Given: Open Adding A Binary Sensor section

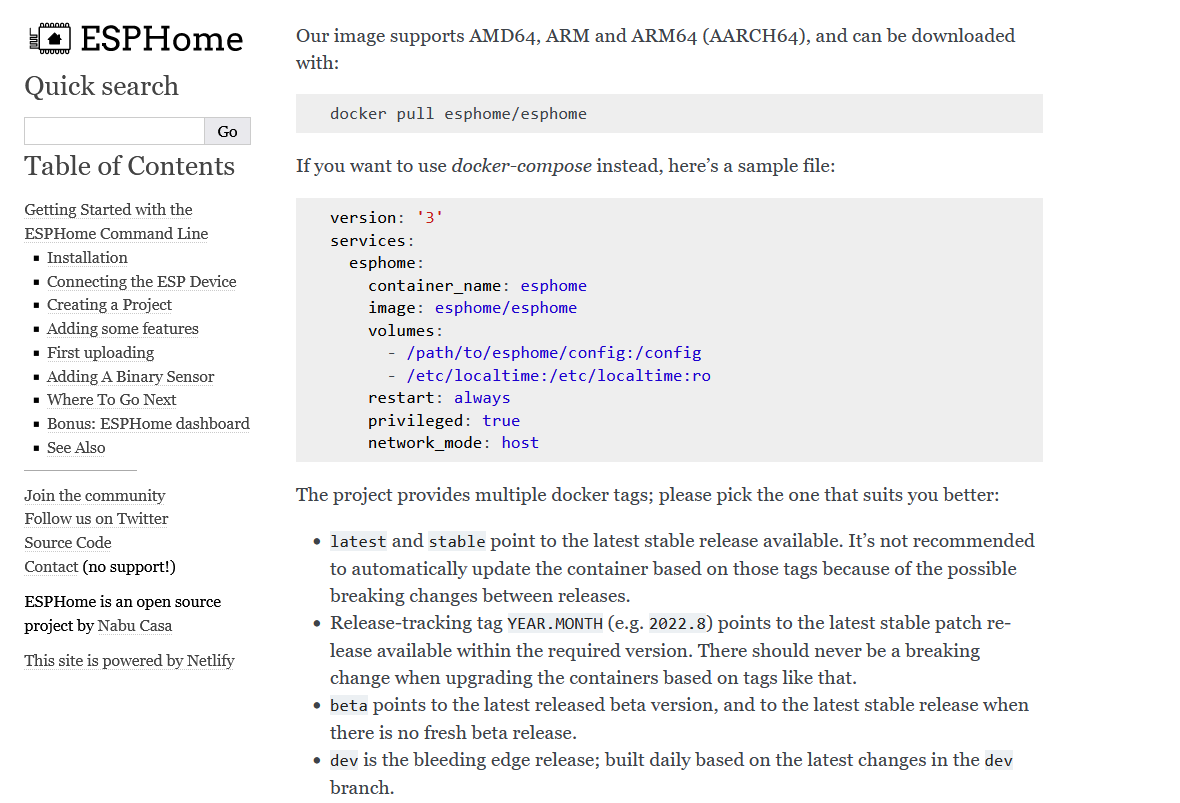Looking at the screenshot, I should (130, 376).
